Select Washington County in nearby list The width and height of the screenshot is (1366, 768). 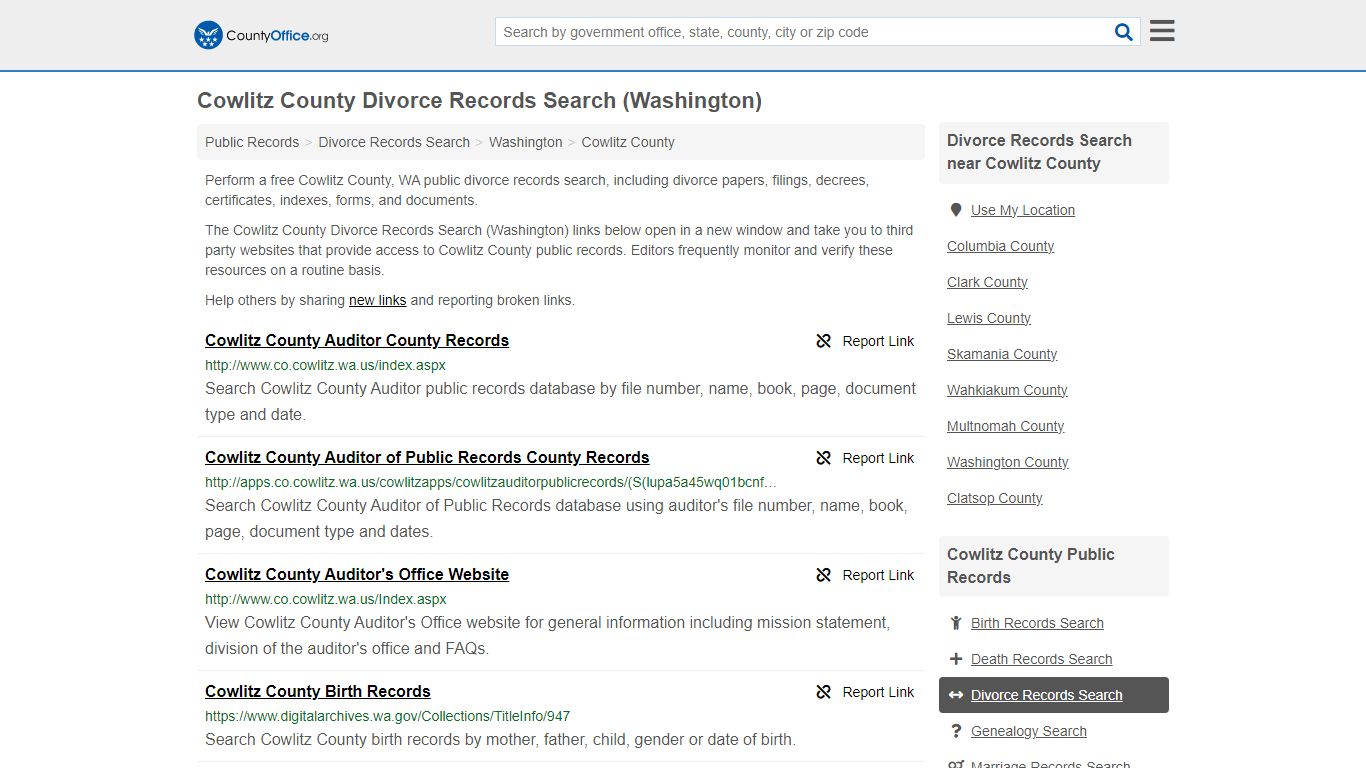pyautogui.click(x=1008, y=462)
